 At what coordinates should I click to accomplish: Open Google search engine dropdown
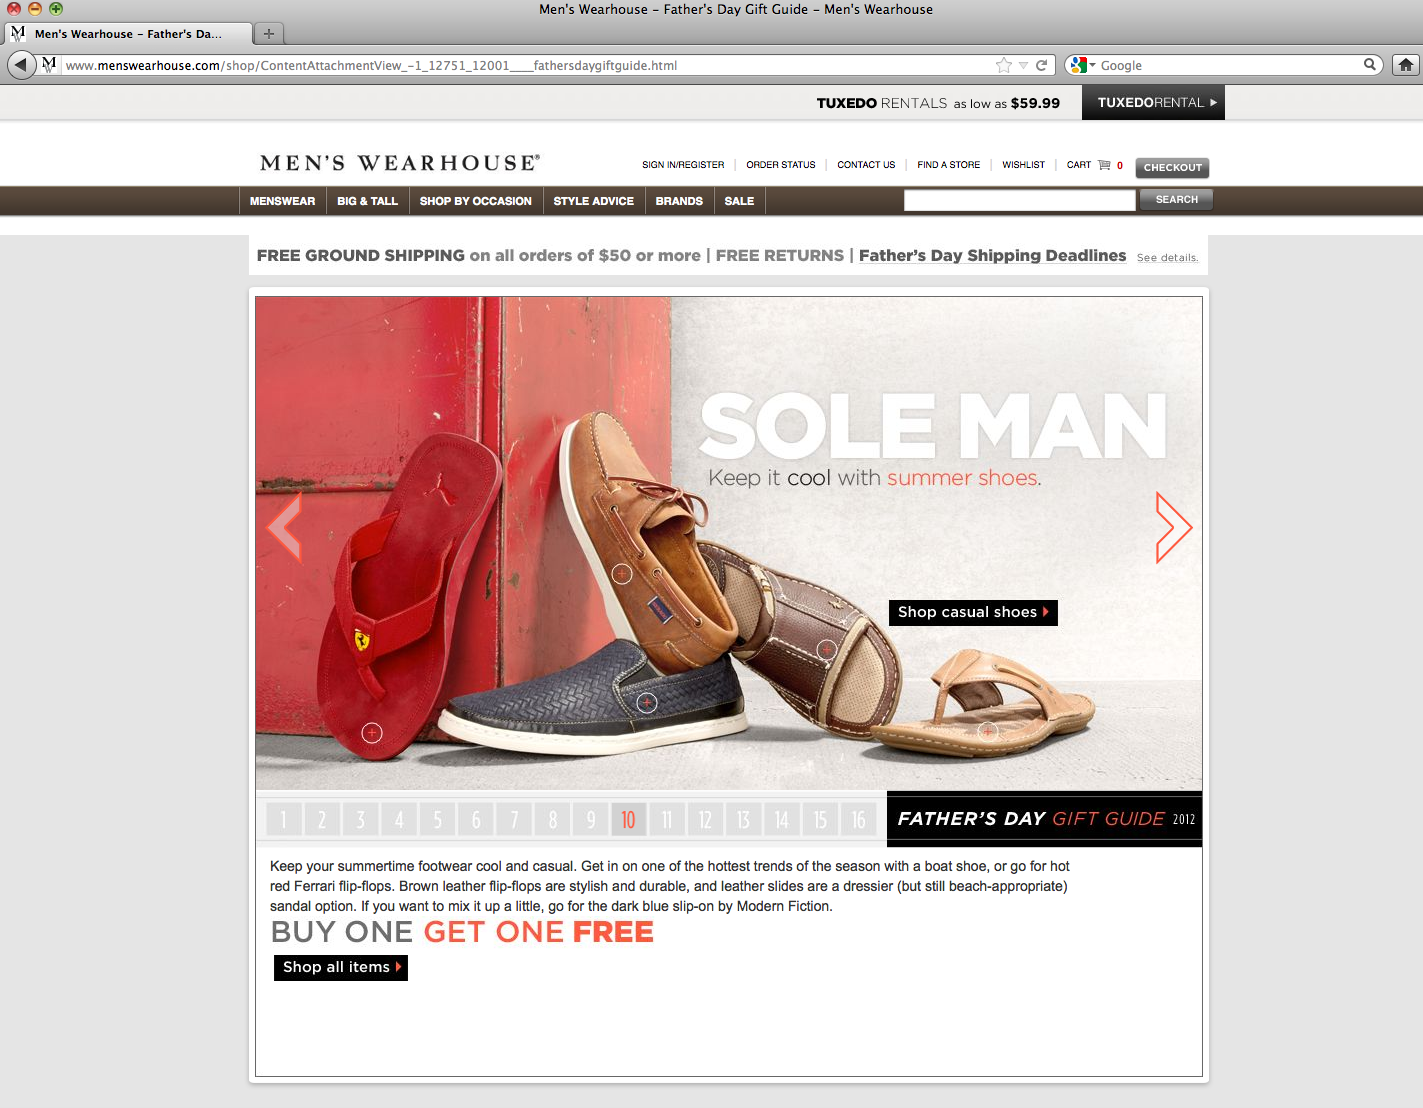click(x=1083, y=65)
